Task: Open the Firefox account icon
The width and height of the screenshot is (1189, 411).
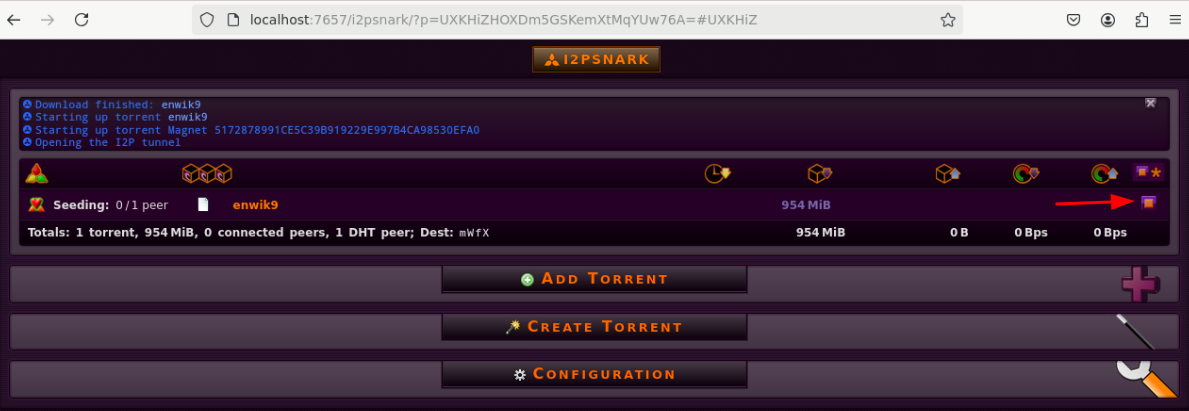Action: click(1108, 20)
